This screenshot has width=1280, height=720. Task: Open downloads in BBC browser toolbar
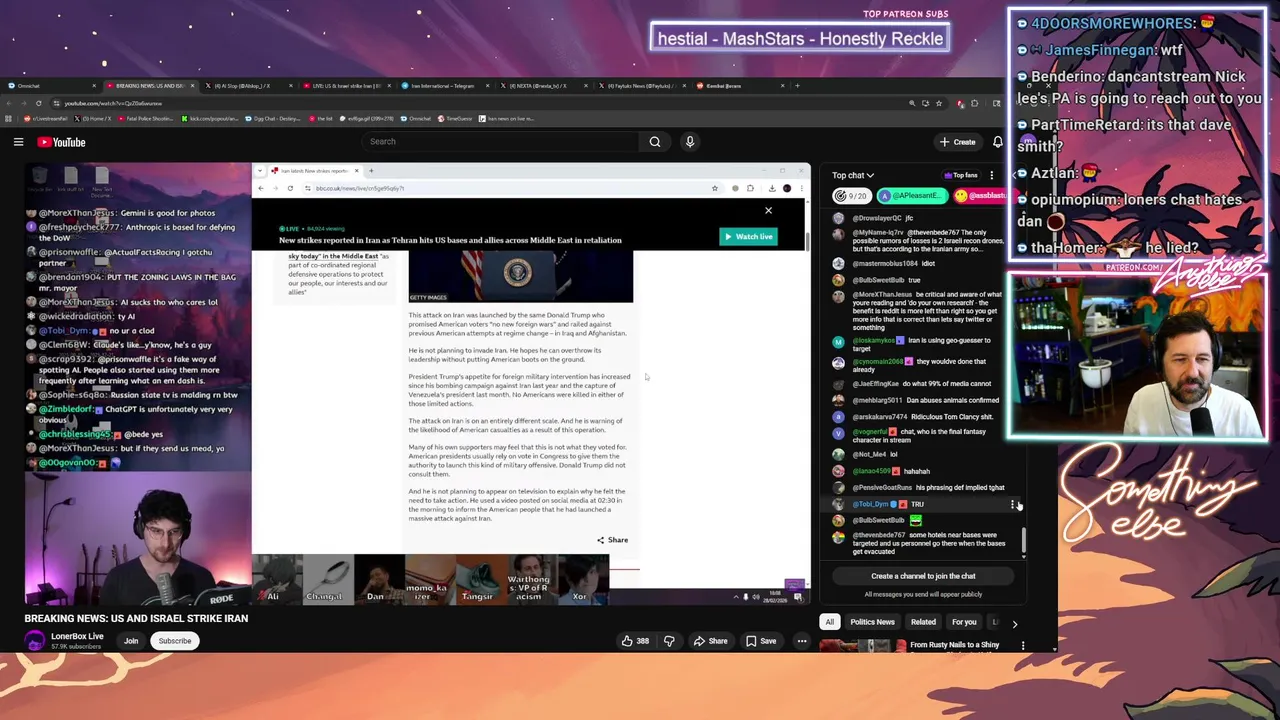[x=772, y=188]
